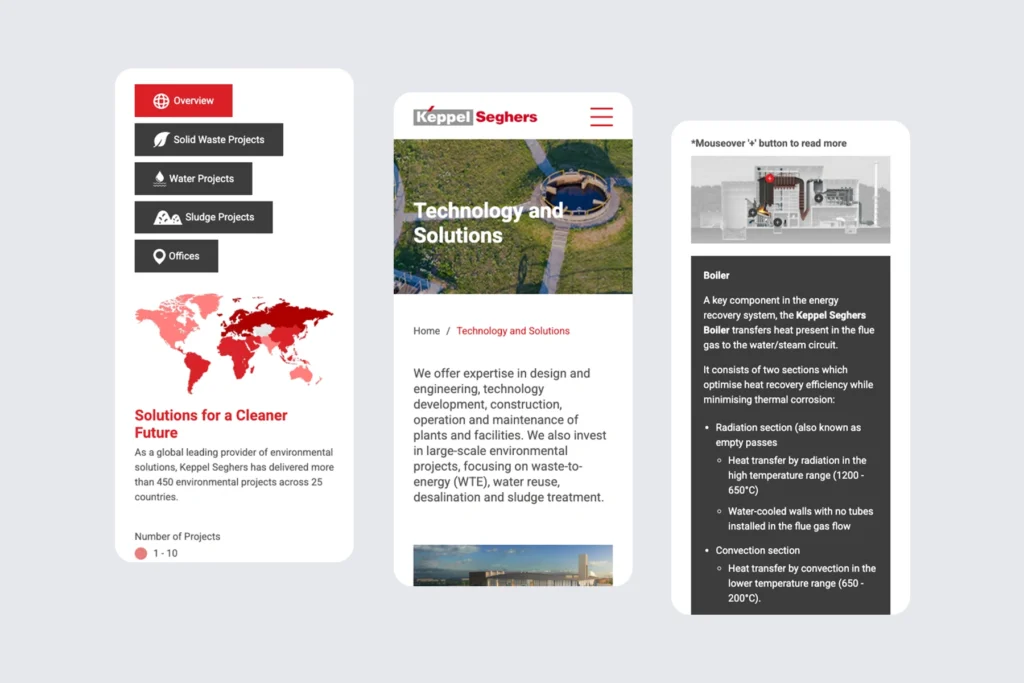Screen dimensions: 1024x683
Task: Click the 1 - 10 legend color dot
Action: click(x=141, y=553)
